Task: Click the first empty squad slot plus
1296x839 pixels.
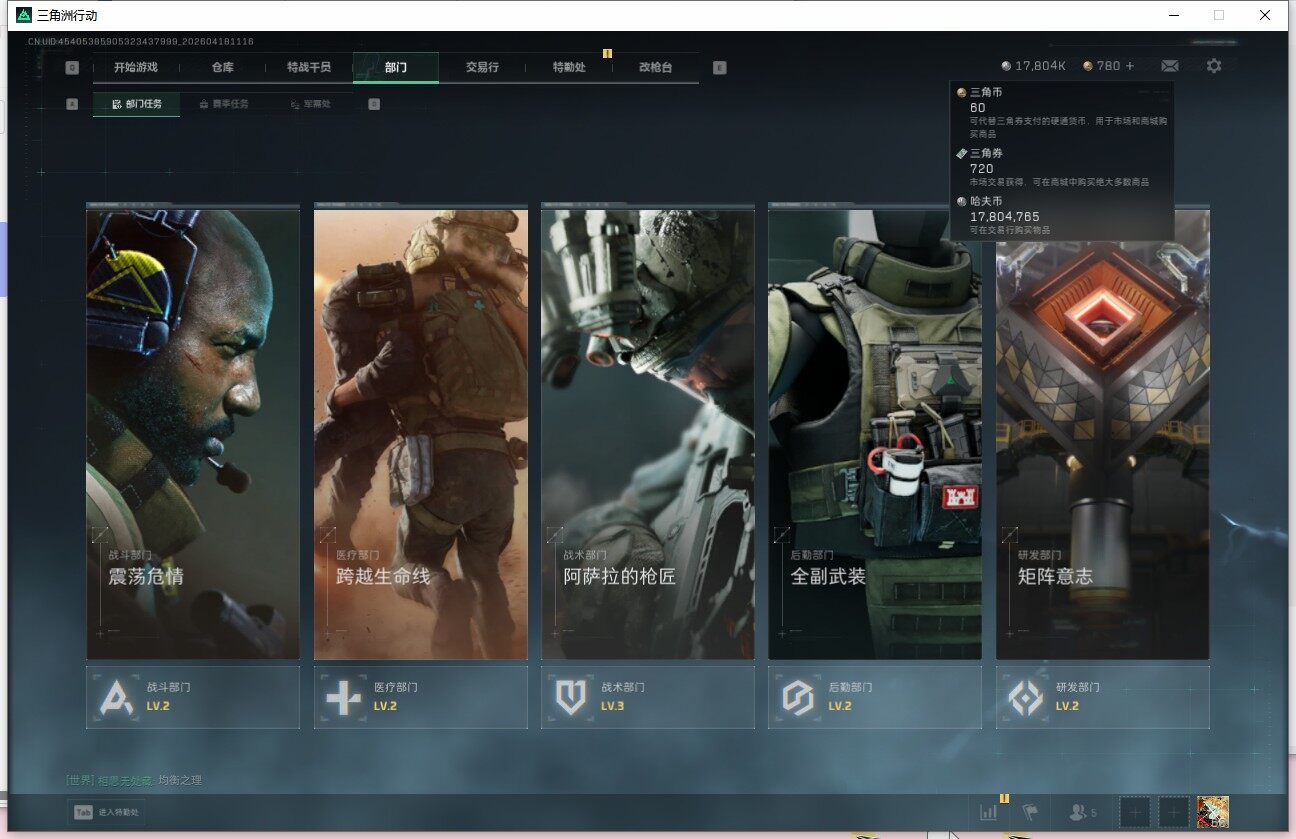Action: click(x=1134, y=812)
